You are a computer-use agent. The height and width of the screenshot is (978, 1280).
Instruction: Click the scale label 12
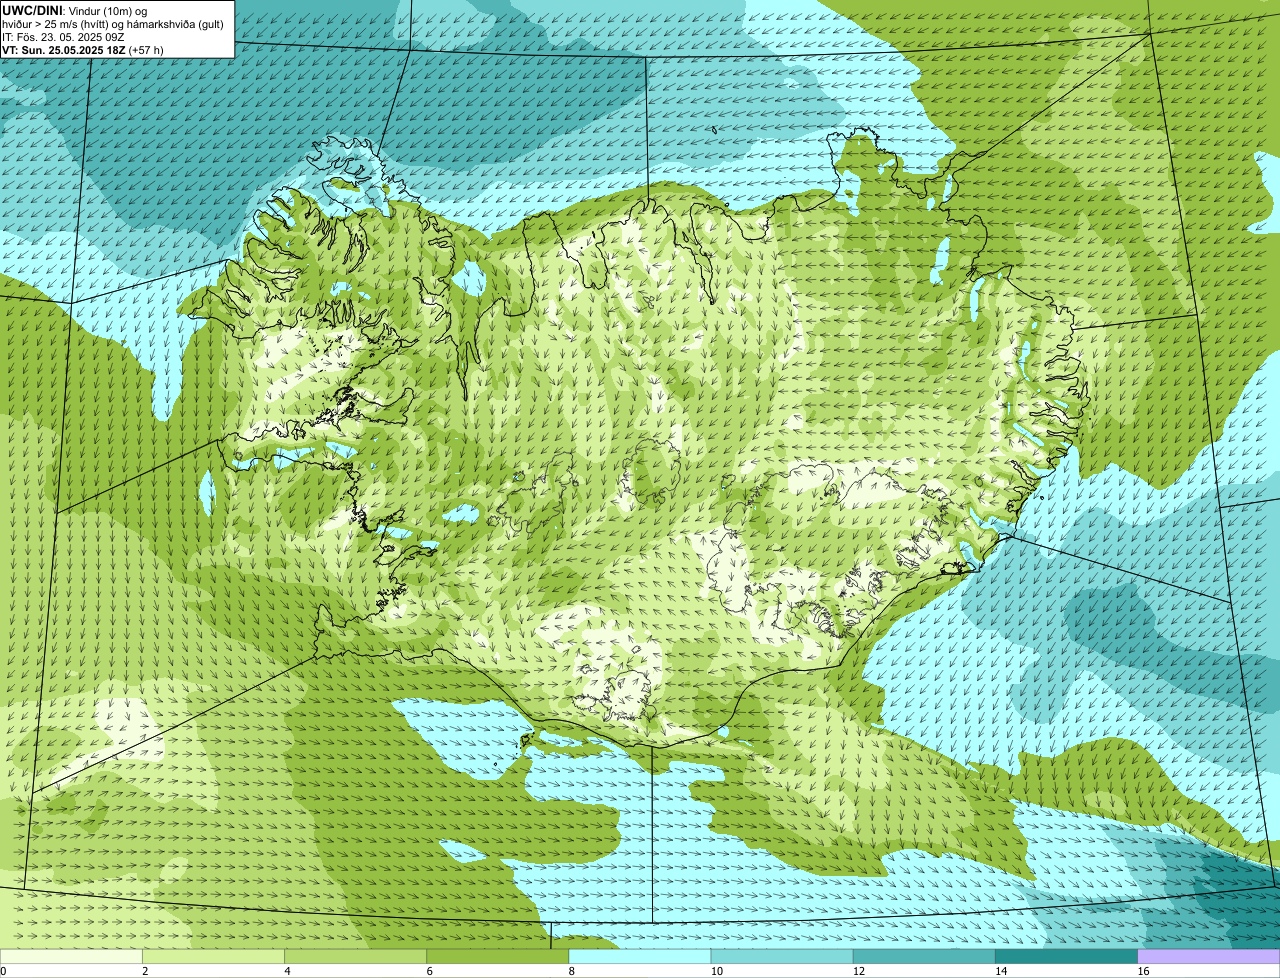(x=858, y=971)
